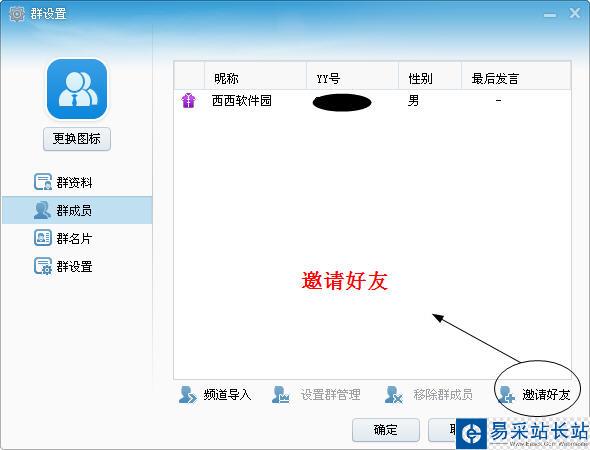This screenshot has width=590, height=450.
Task: Click the gear icon in title bar
Action: [x=17, y=14]
